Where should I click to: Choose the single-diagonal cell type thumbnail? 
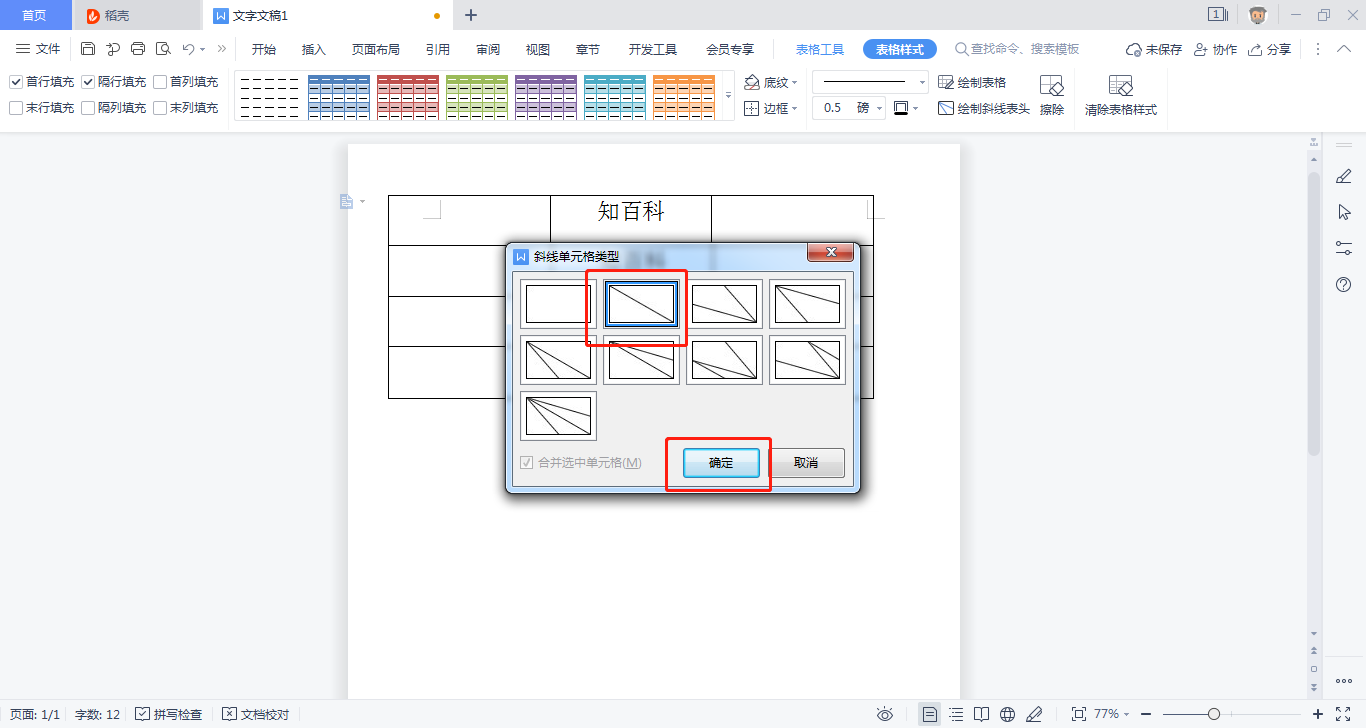click(x=641, y=304)
